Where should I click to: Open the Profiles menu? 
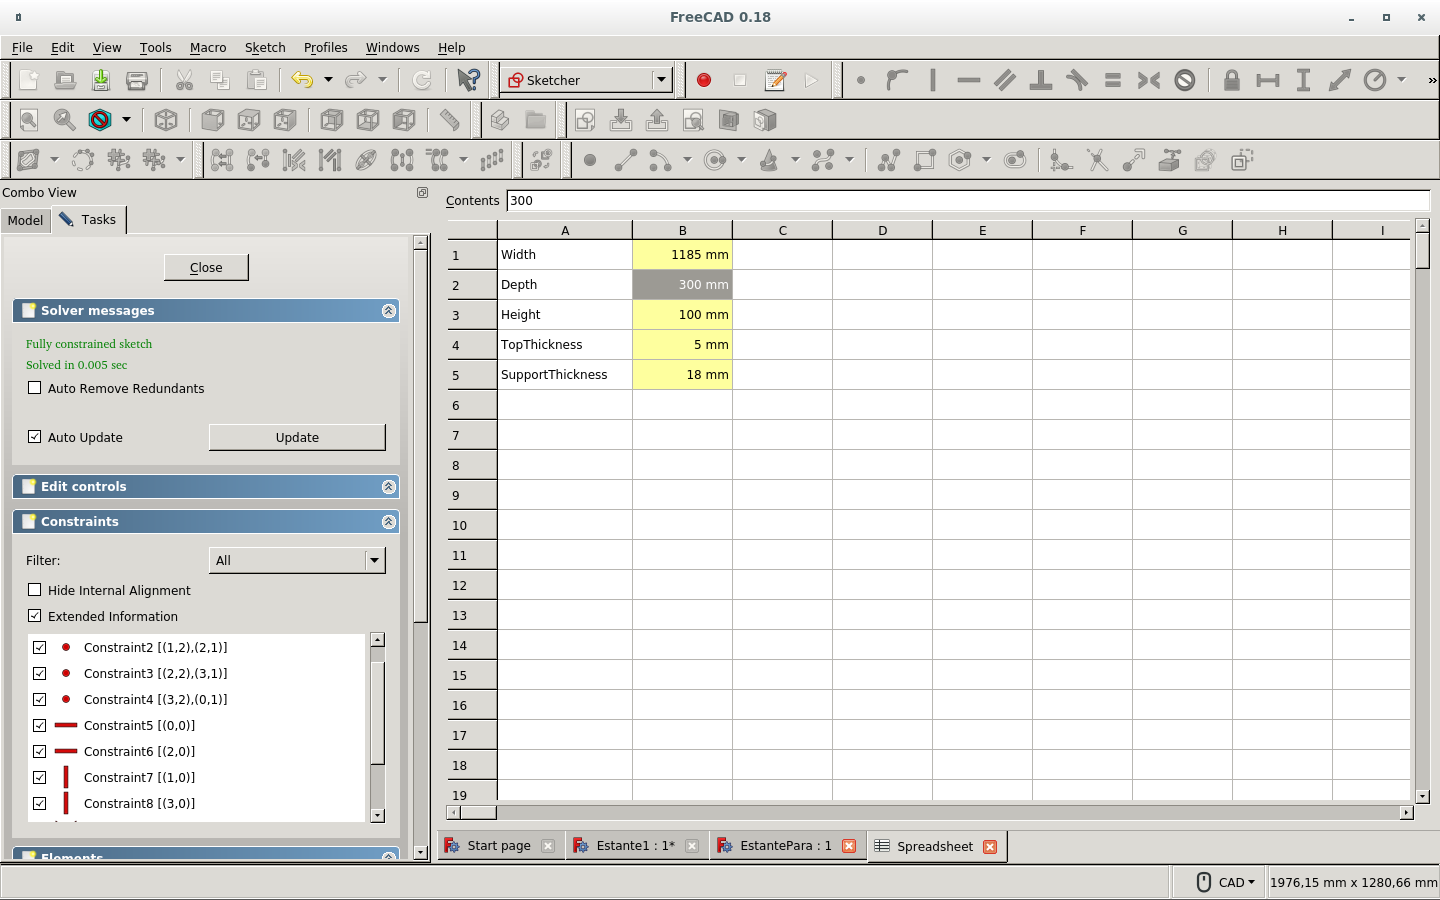[x=325, y=47]
